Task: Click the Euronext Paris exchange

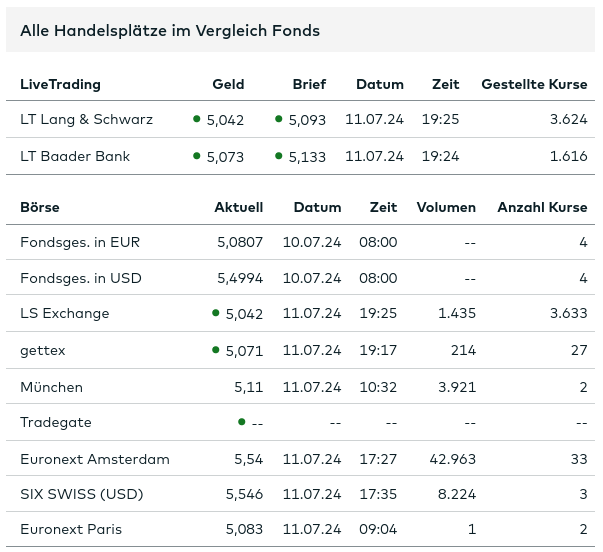Action: click(x=71, y=529)
